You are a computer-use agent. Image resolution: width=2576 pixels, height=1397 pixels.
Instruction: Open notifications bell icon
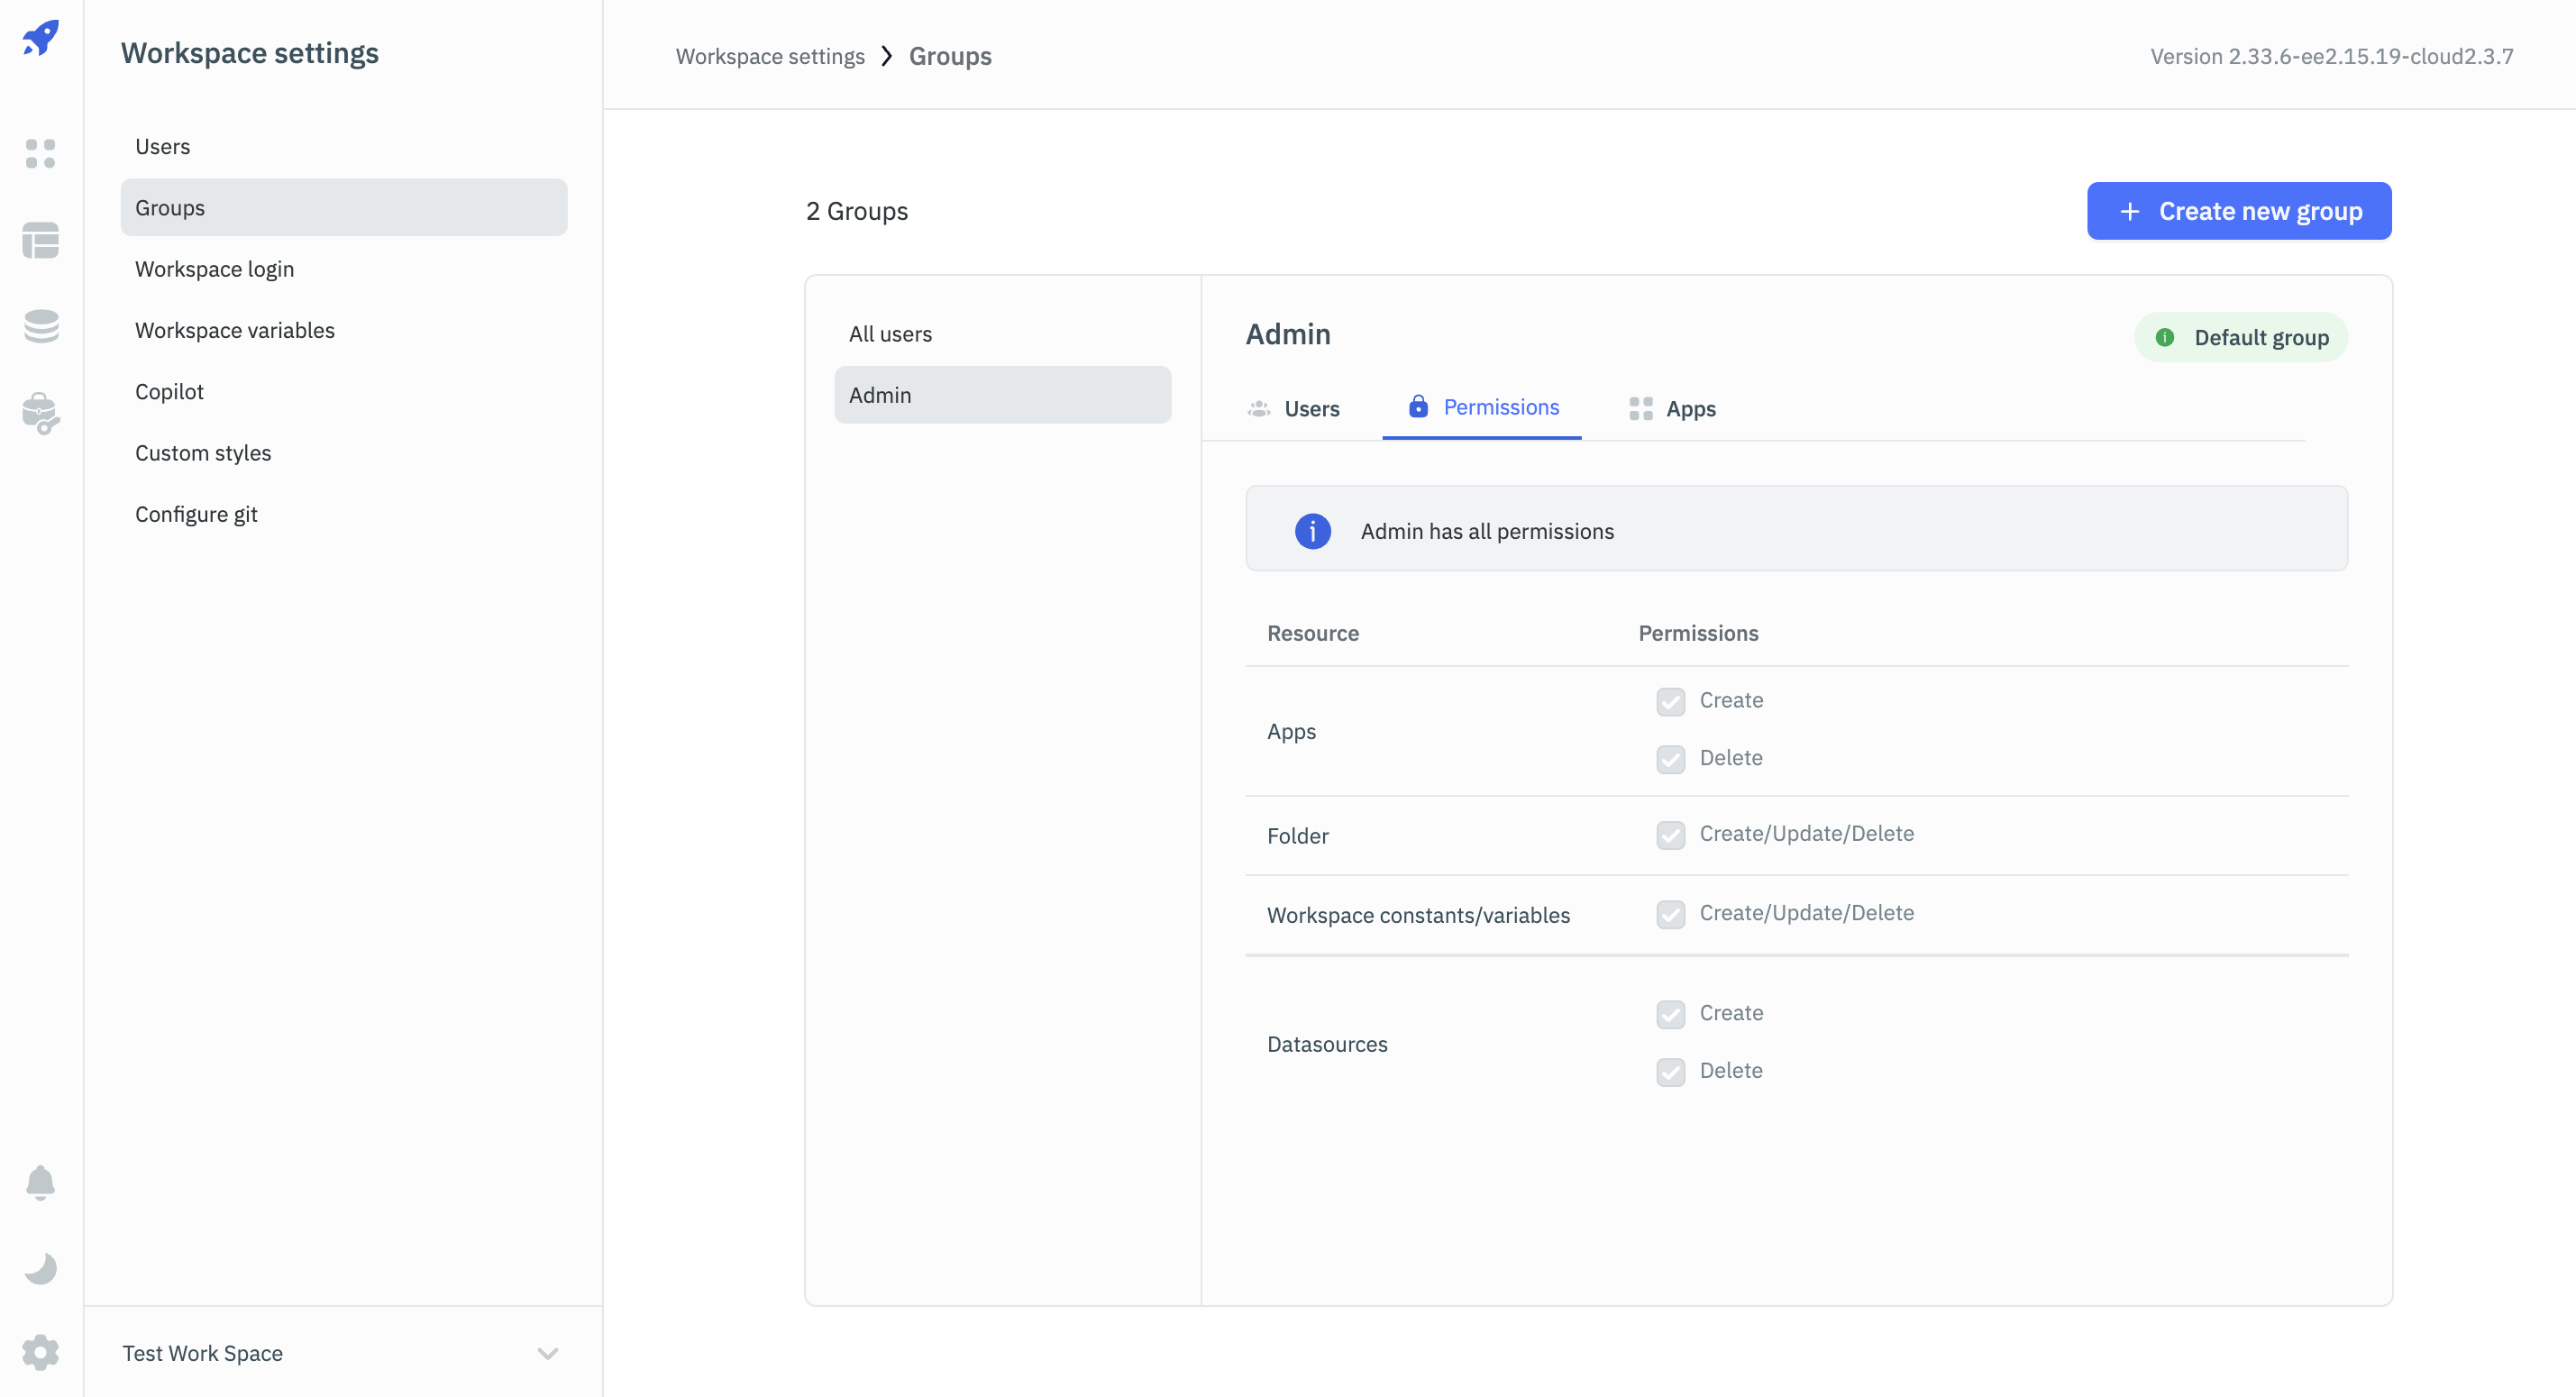point(40,1182)
